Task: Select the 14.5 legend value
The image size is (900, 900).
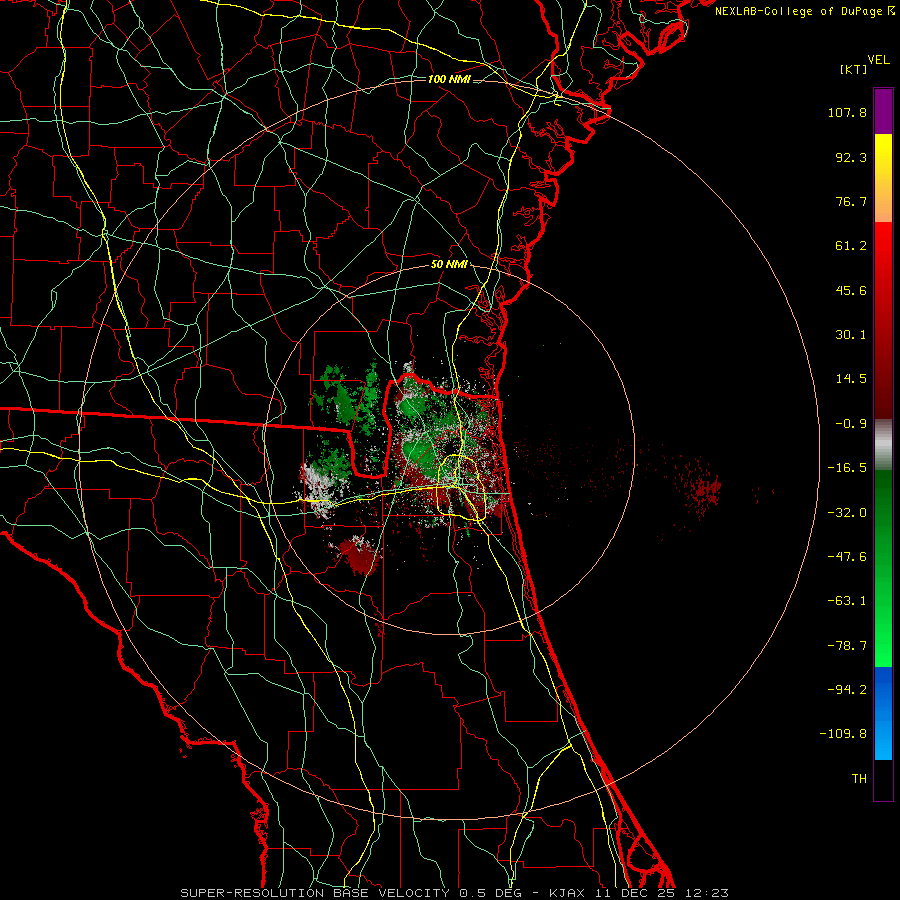Action: tap(851, 379)
